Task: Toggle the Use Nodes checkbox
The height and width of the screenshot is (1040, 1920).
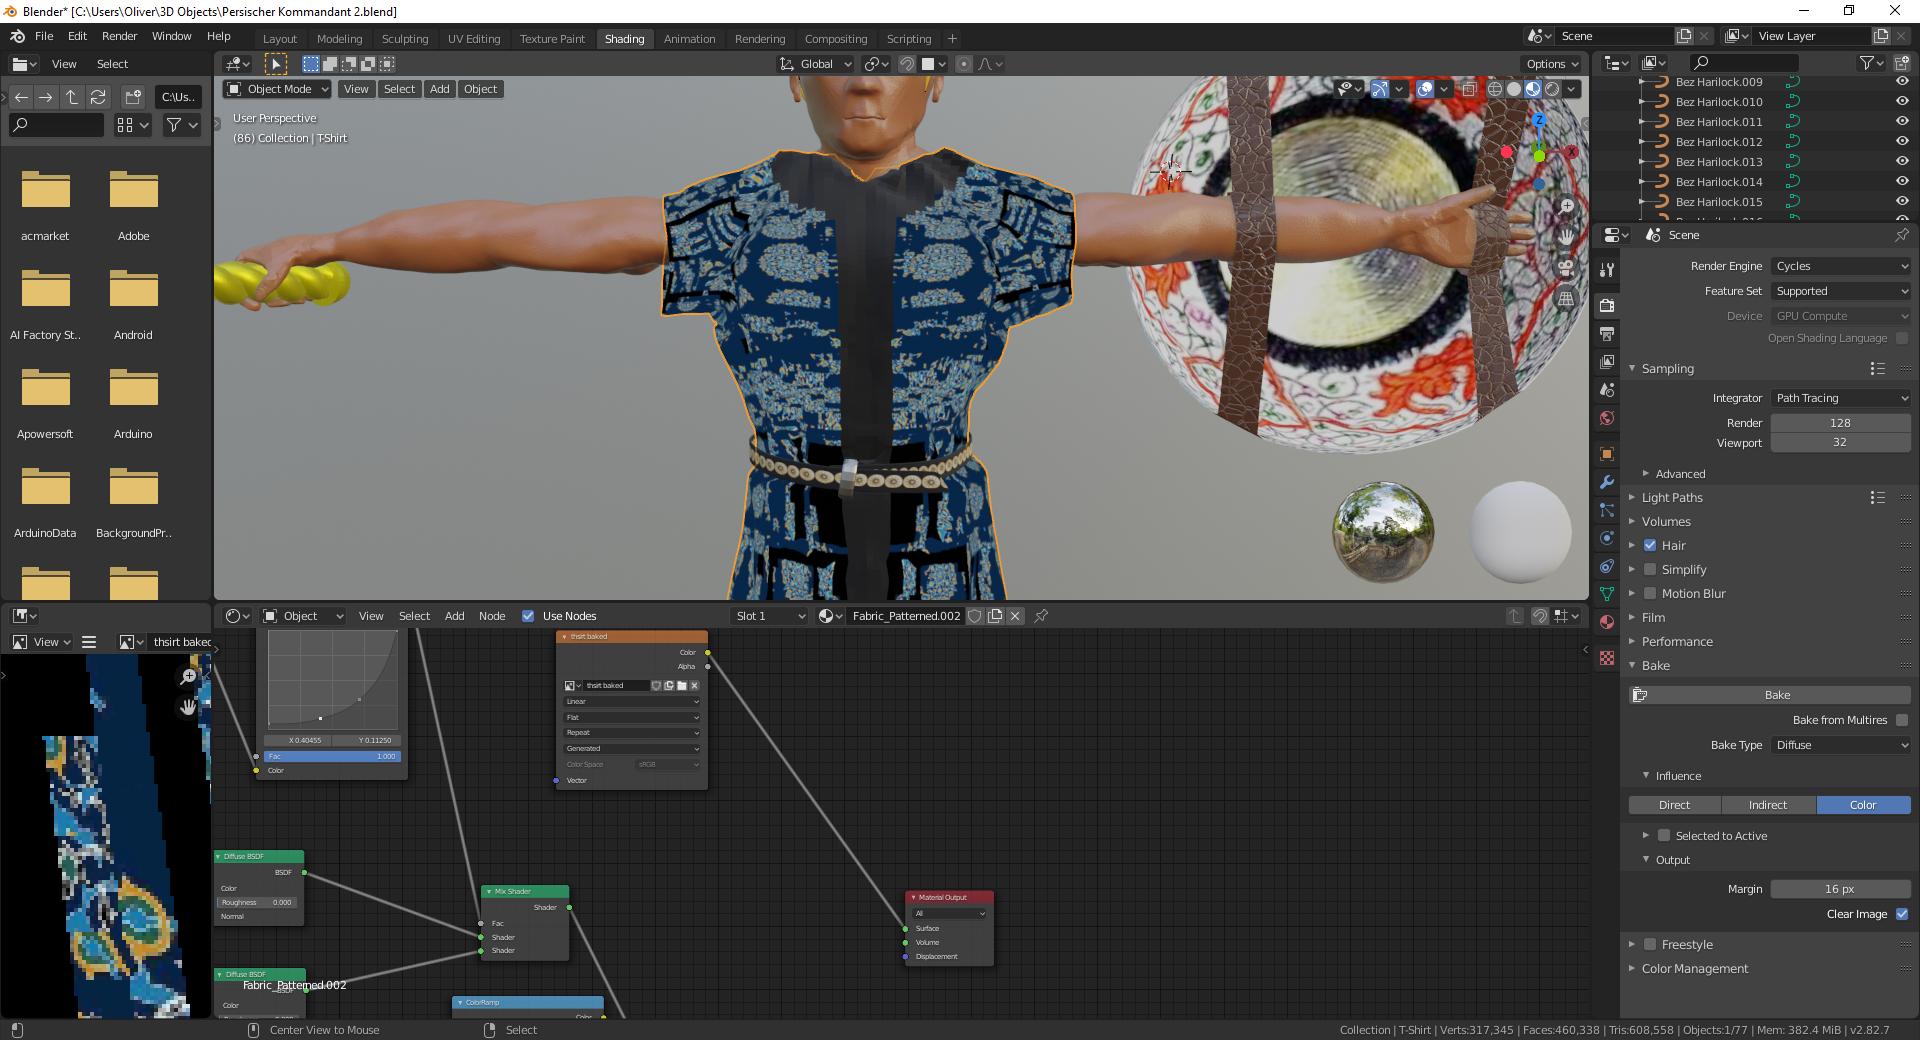Action: [528, 616]
